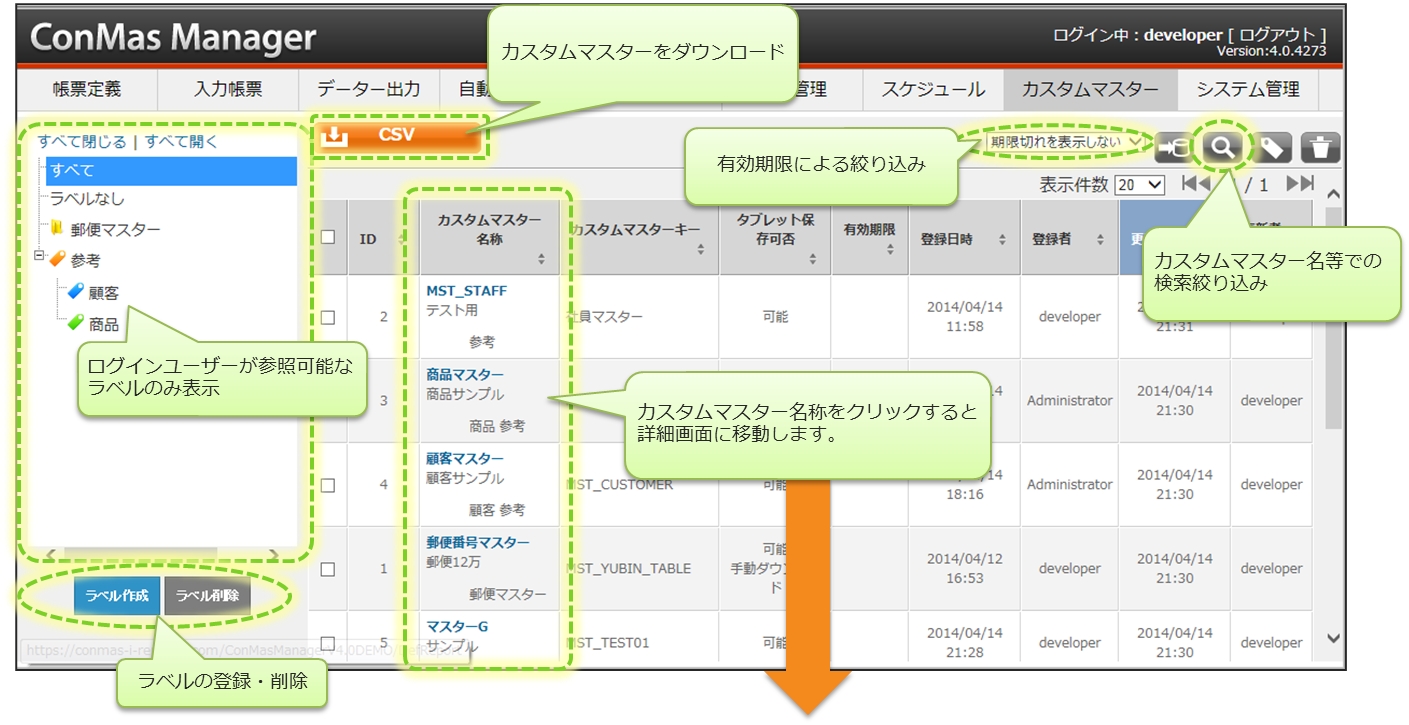The height and width of the screenshot is (725, 1409).
Task: Click the ラベル作成 button
Action: coord(117,596)
